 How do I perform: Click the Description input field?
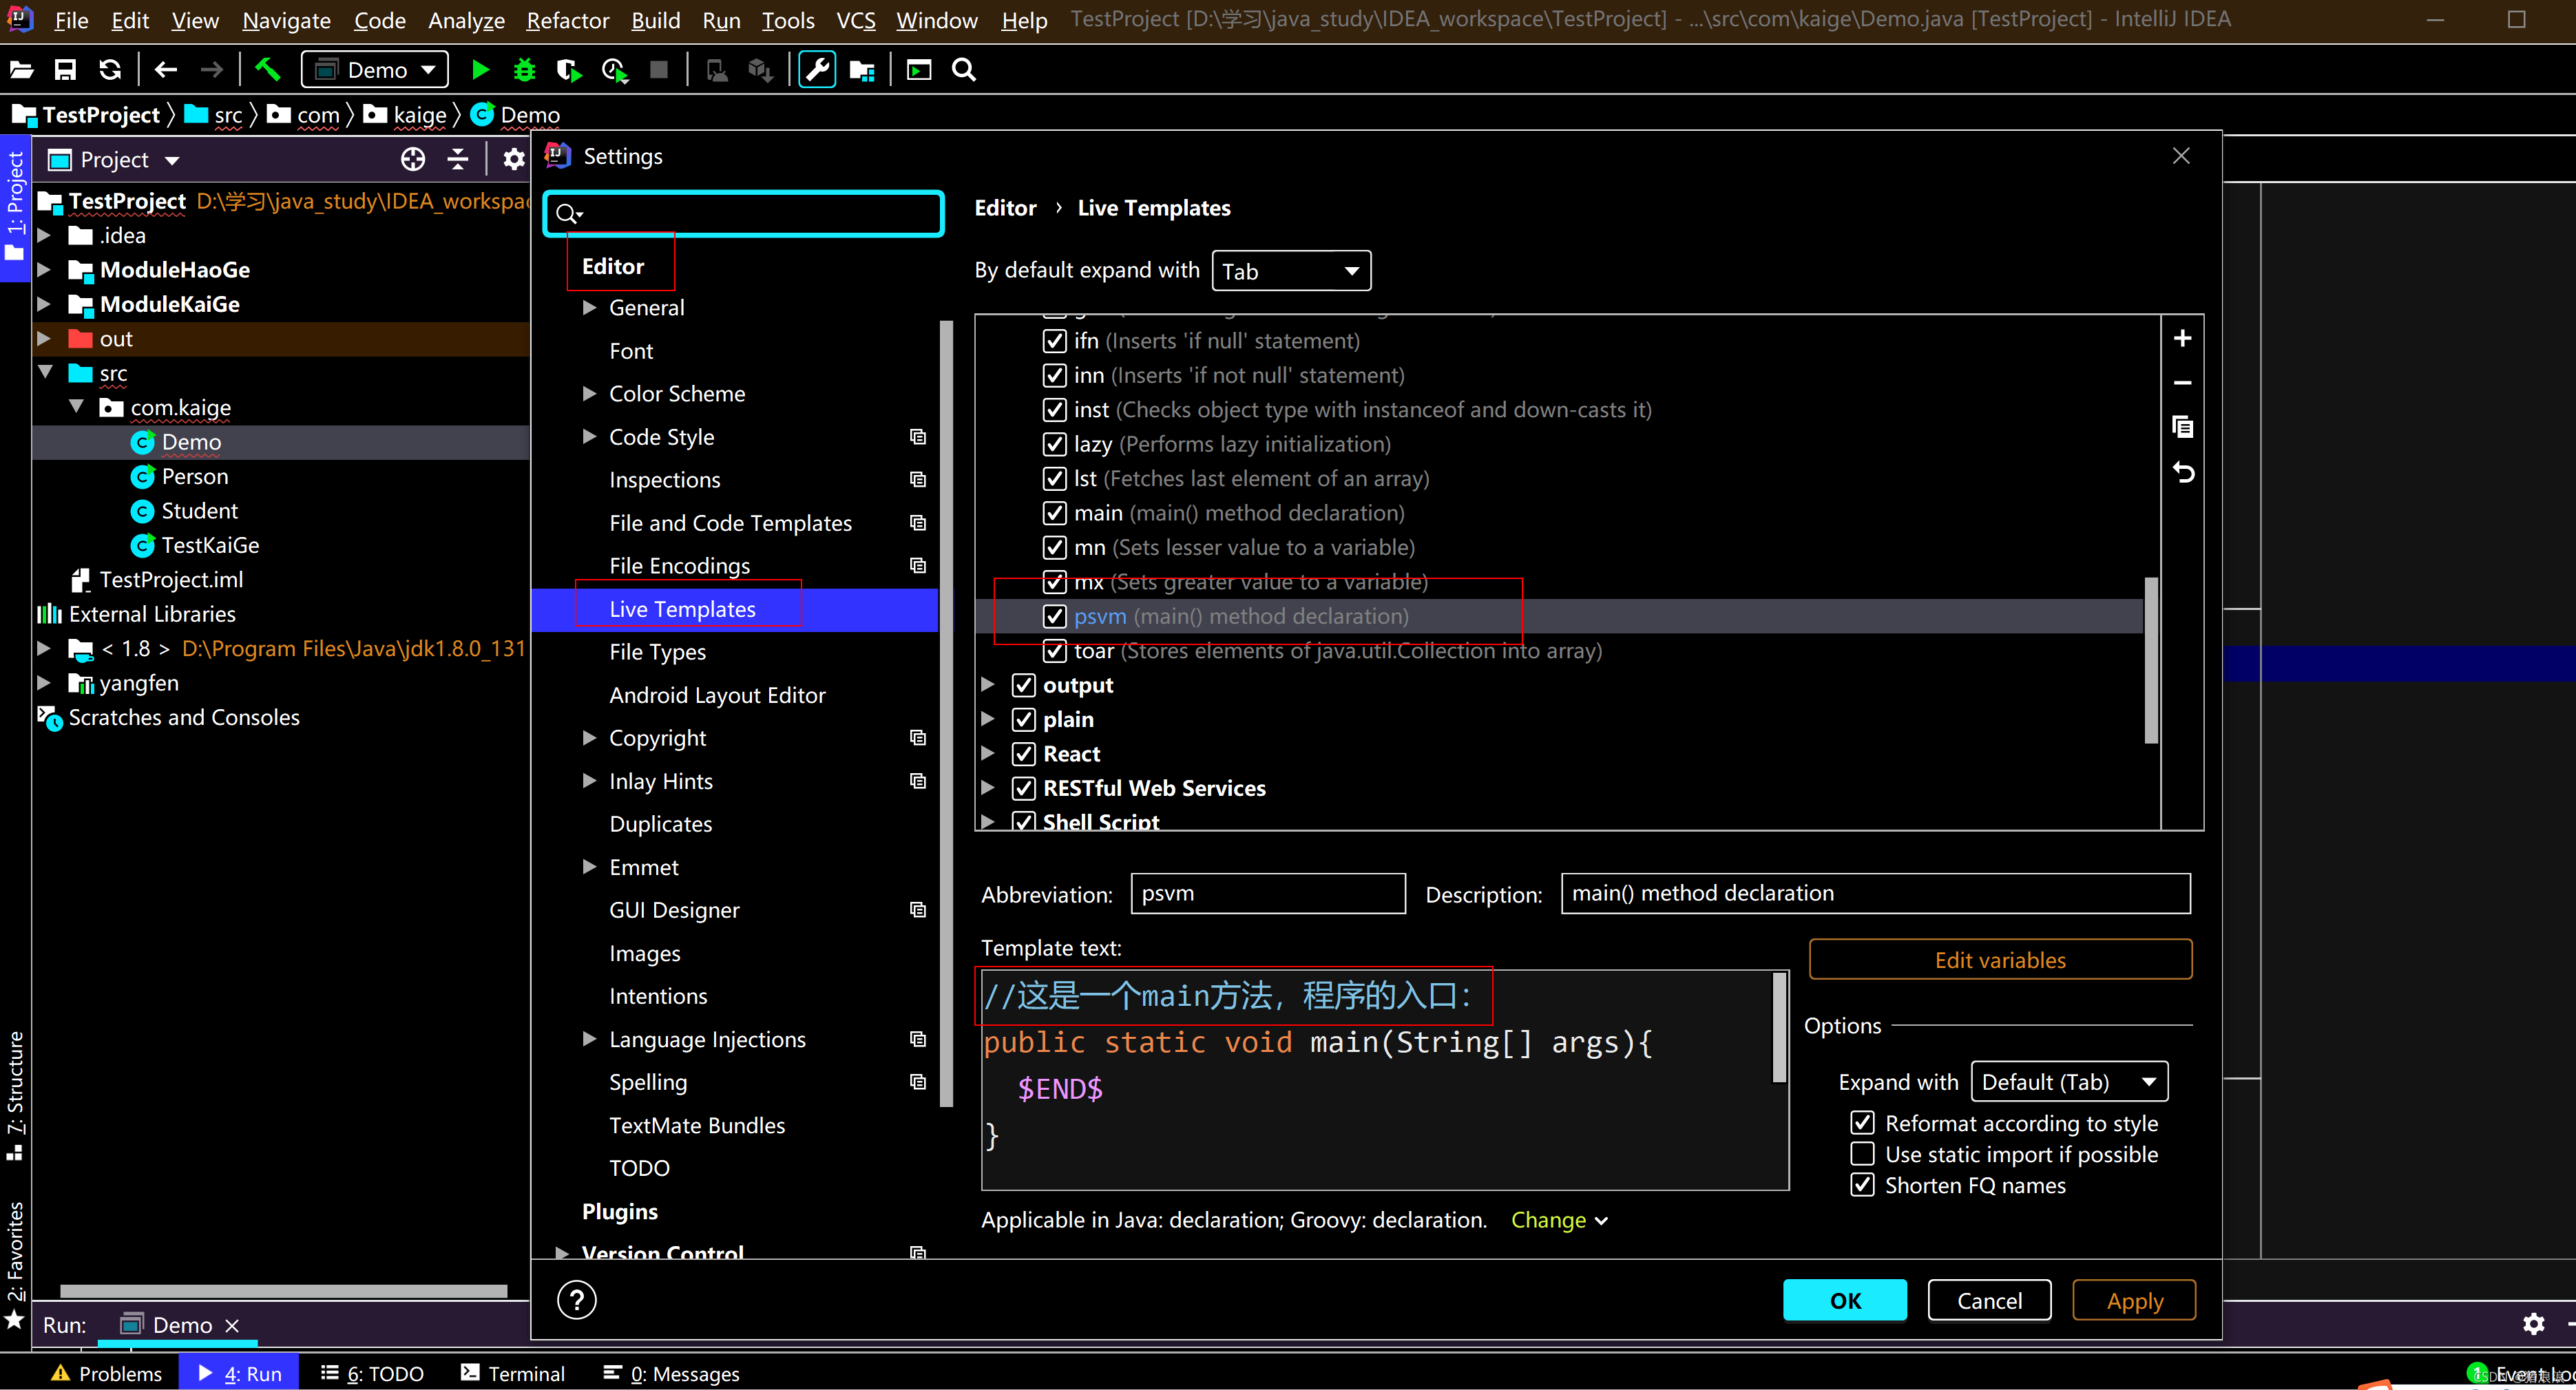[1875, 893]
